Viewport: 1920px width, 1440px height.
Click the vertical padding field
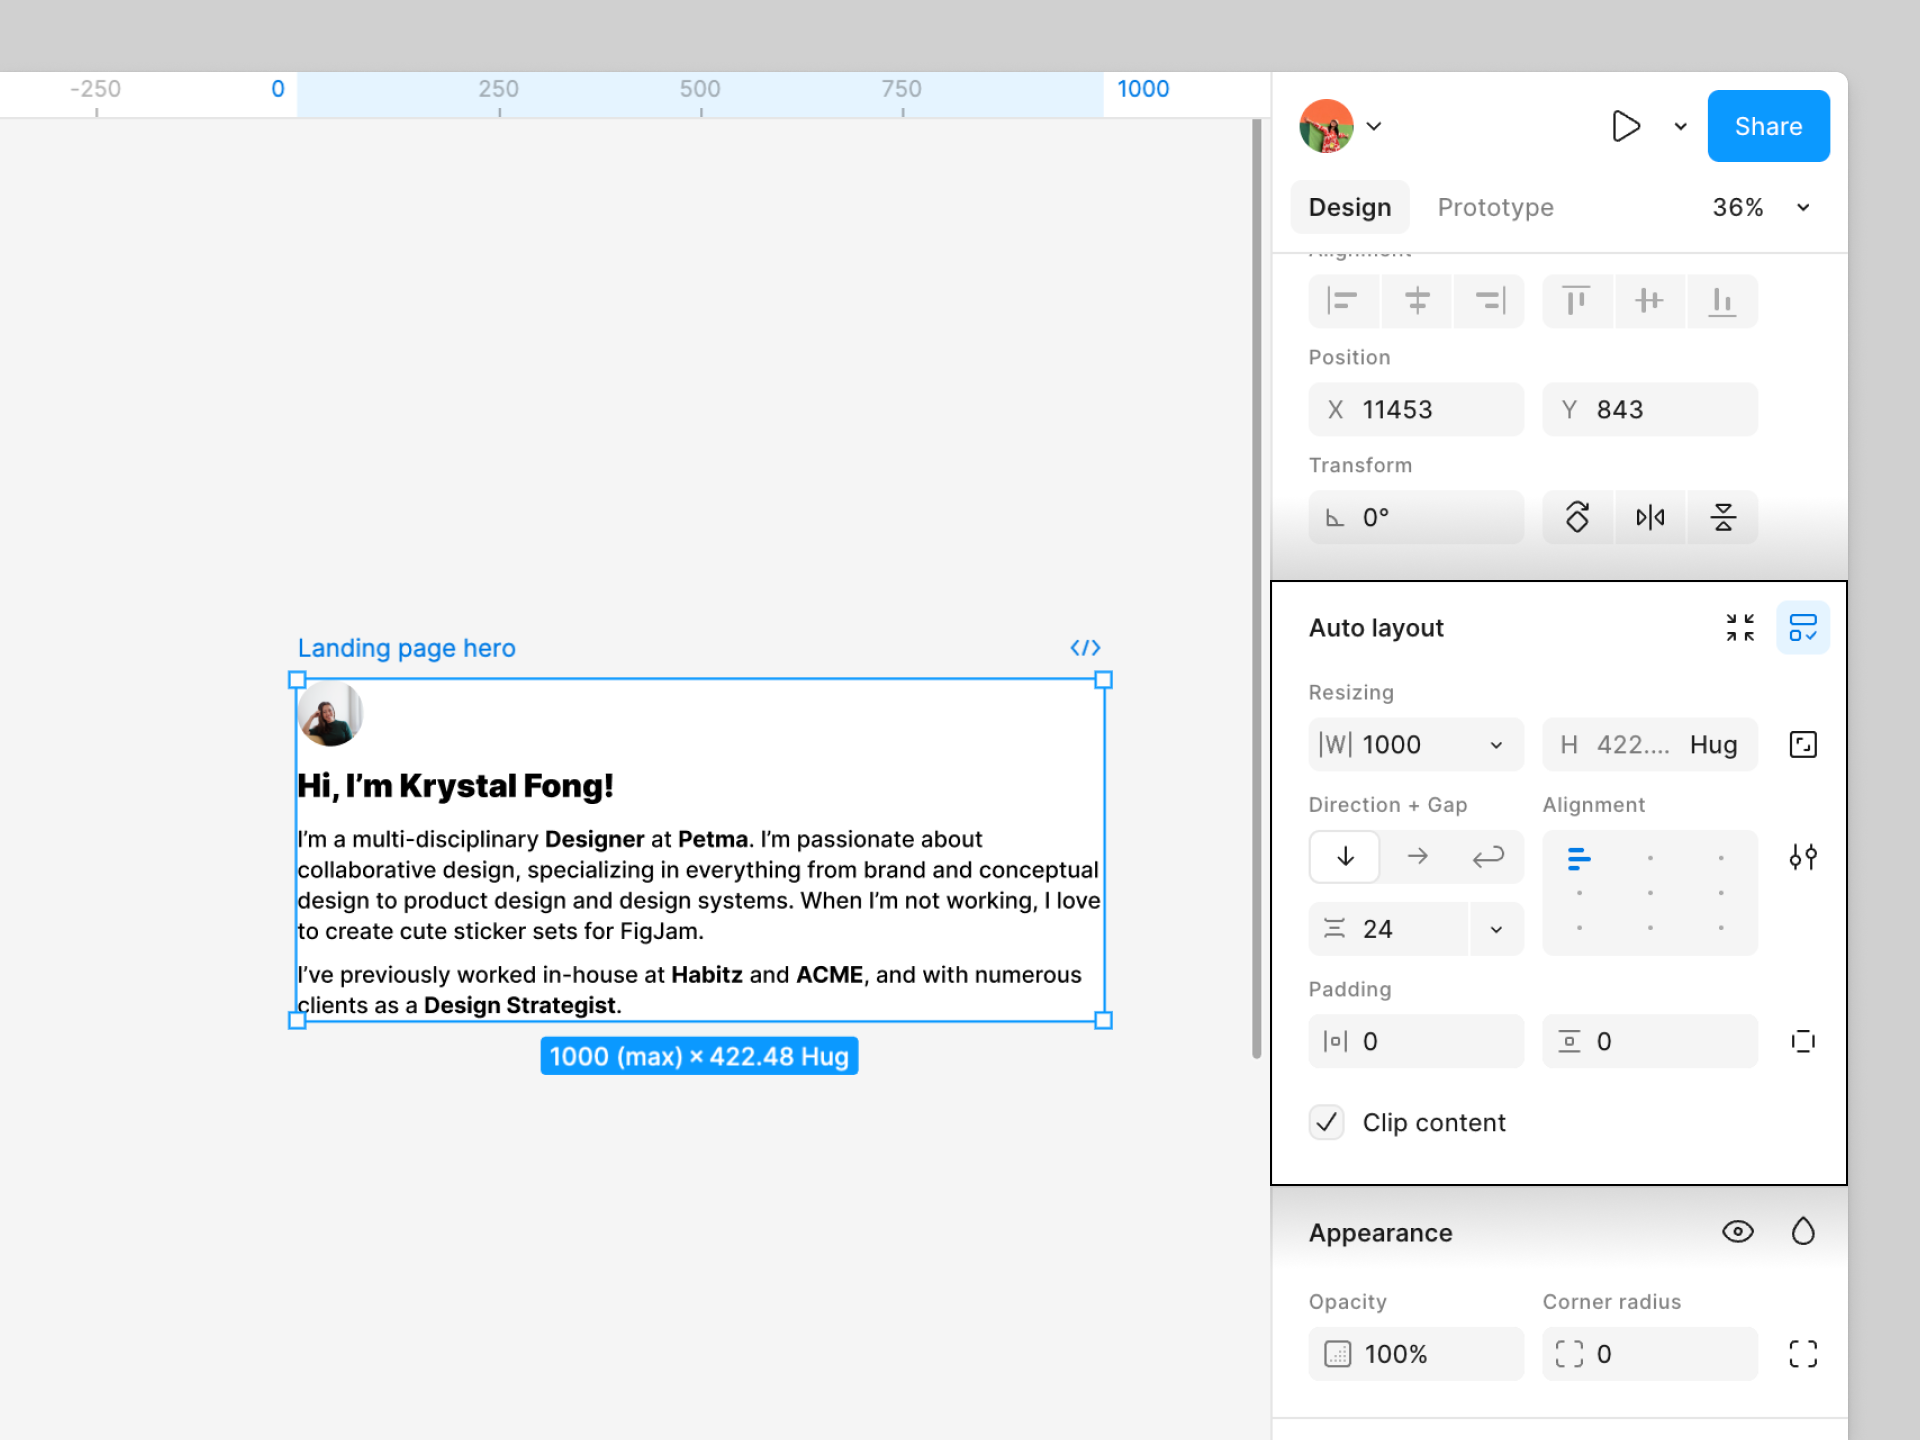pos(1650,1042)
